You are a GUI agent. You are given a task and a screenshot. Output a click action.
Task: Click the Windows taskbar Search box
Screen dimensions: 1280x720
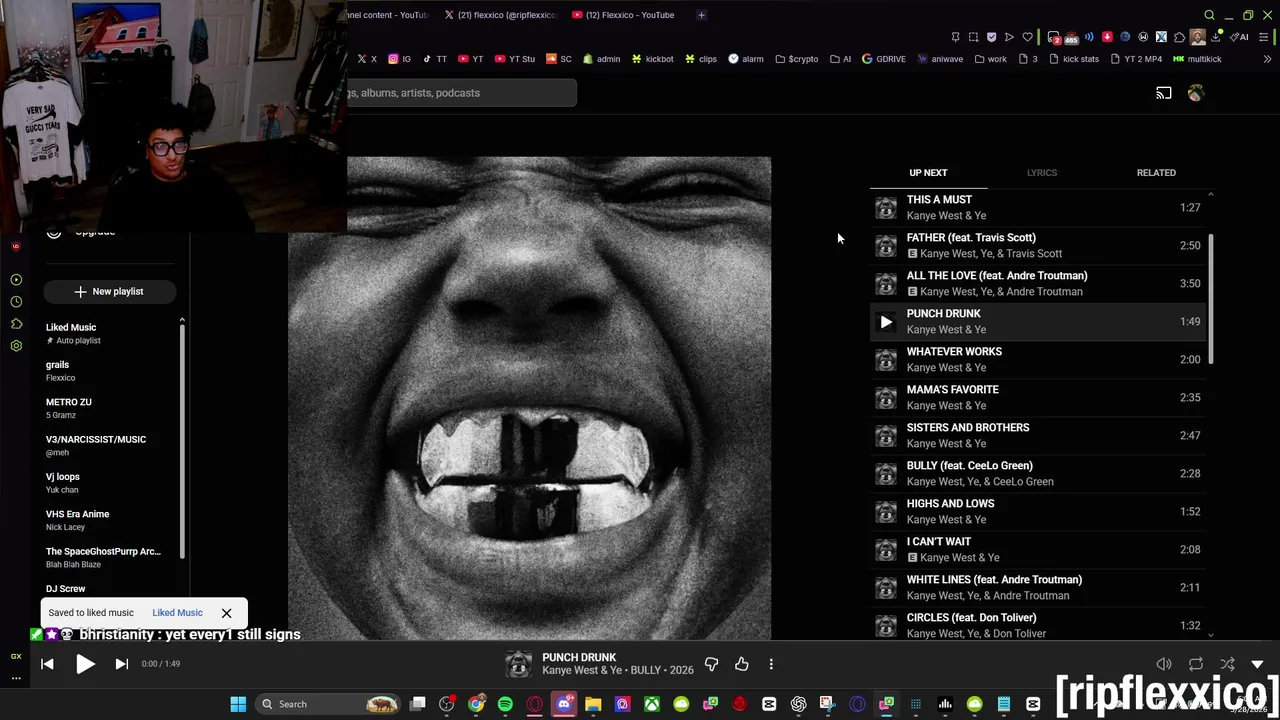click(x=330, y=704)
